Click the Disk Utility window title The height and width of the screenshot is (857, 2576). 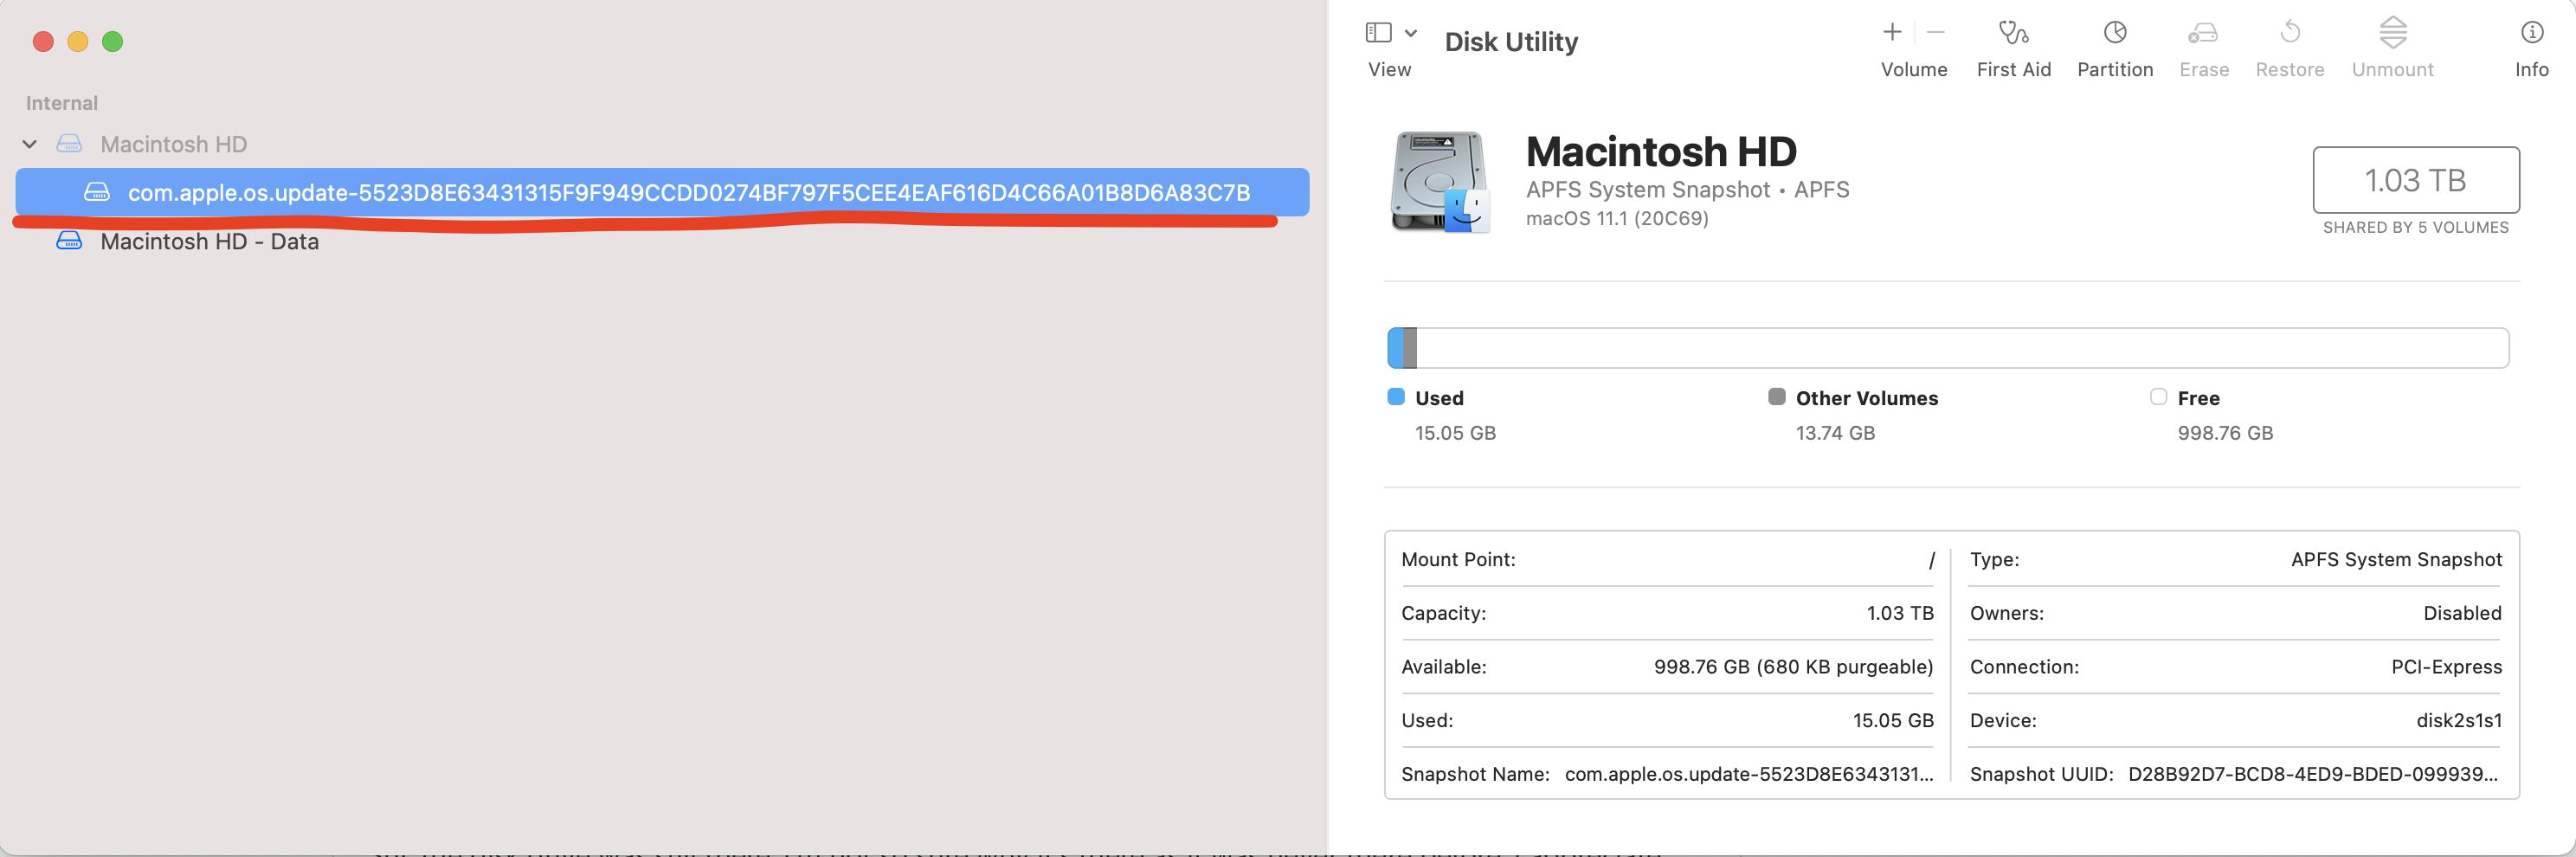[1511, 42]
